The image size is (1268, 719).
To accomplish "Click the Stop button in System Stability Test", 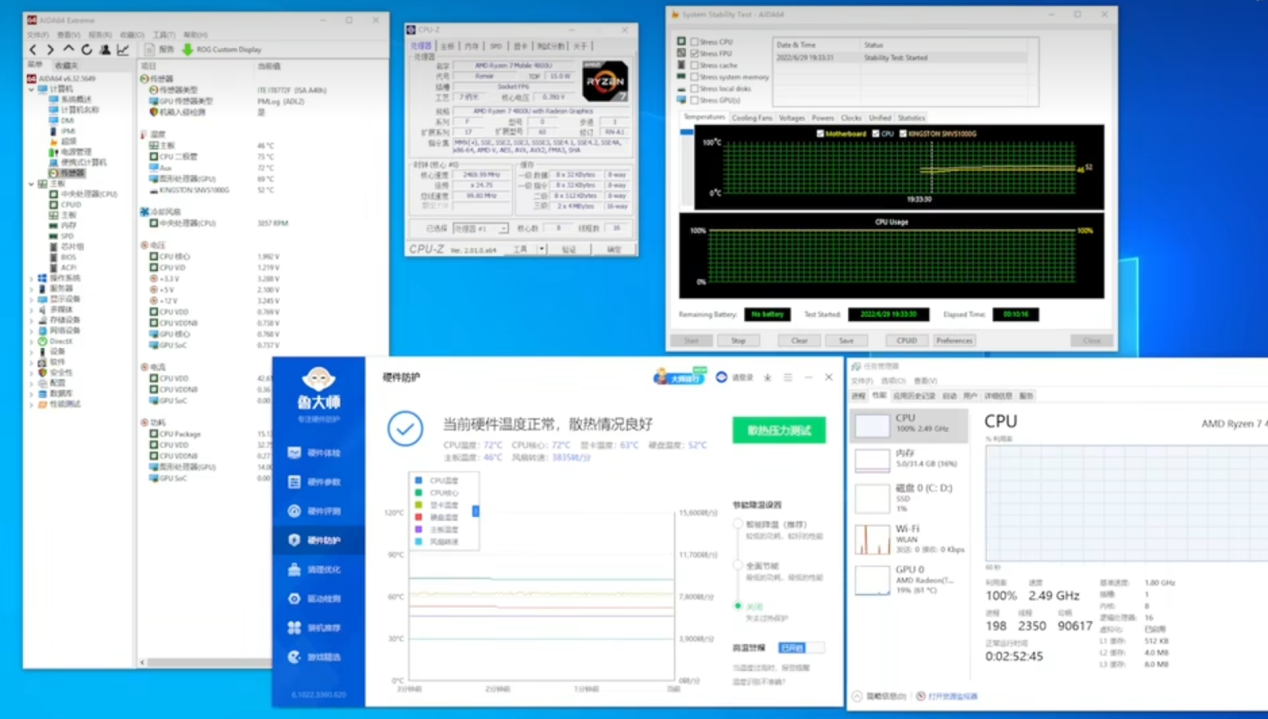I will (740, 340).
